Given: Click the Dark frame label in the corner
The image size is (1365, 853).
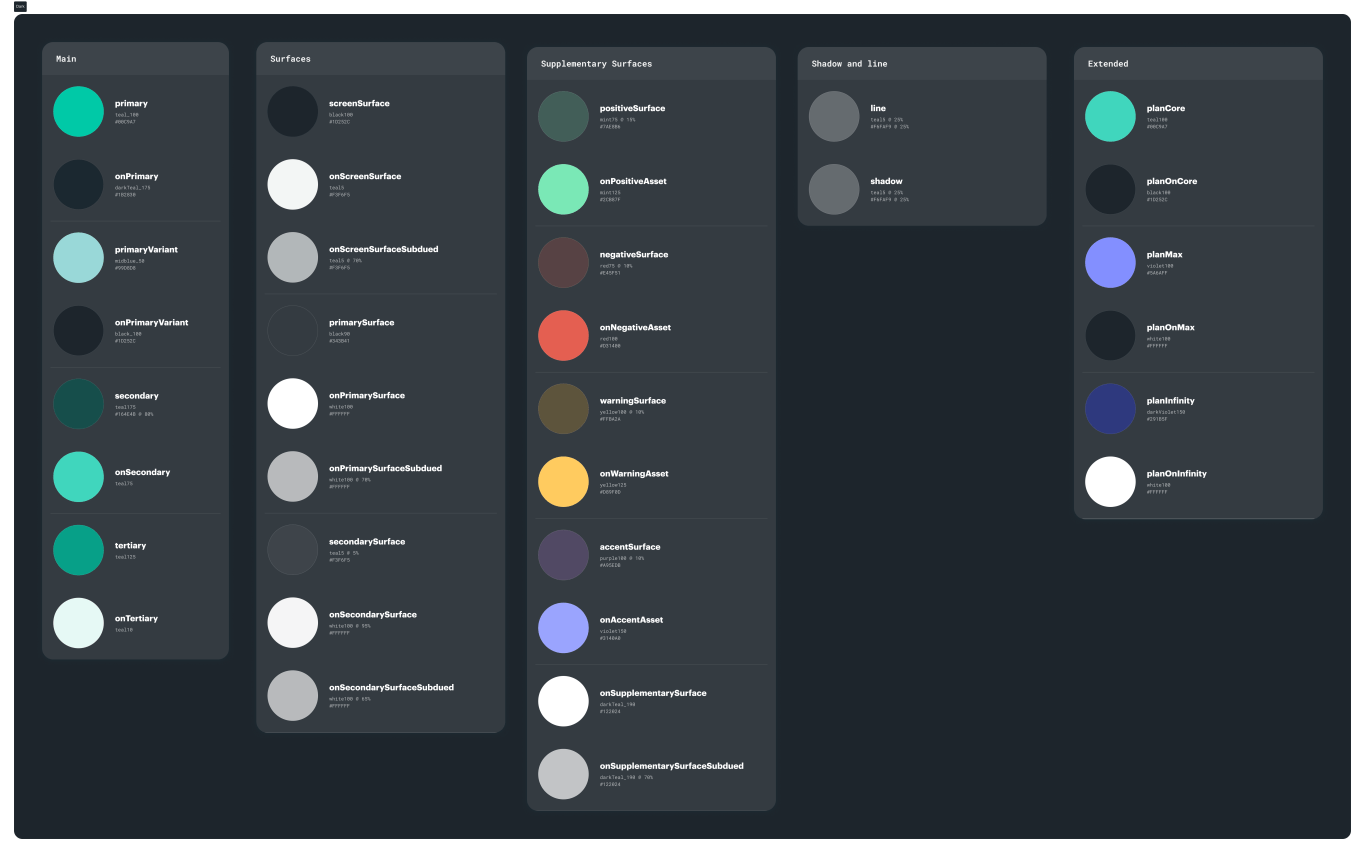Looking at the screenshot, I should tap(20, 6).
